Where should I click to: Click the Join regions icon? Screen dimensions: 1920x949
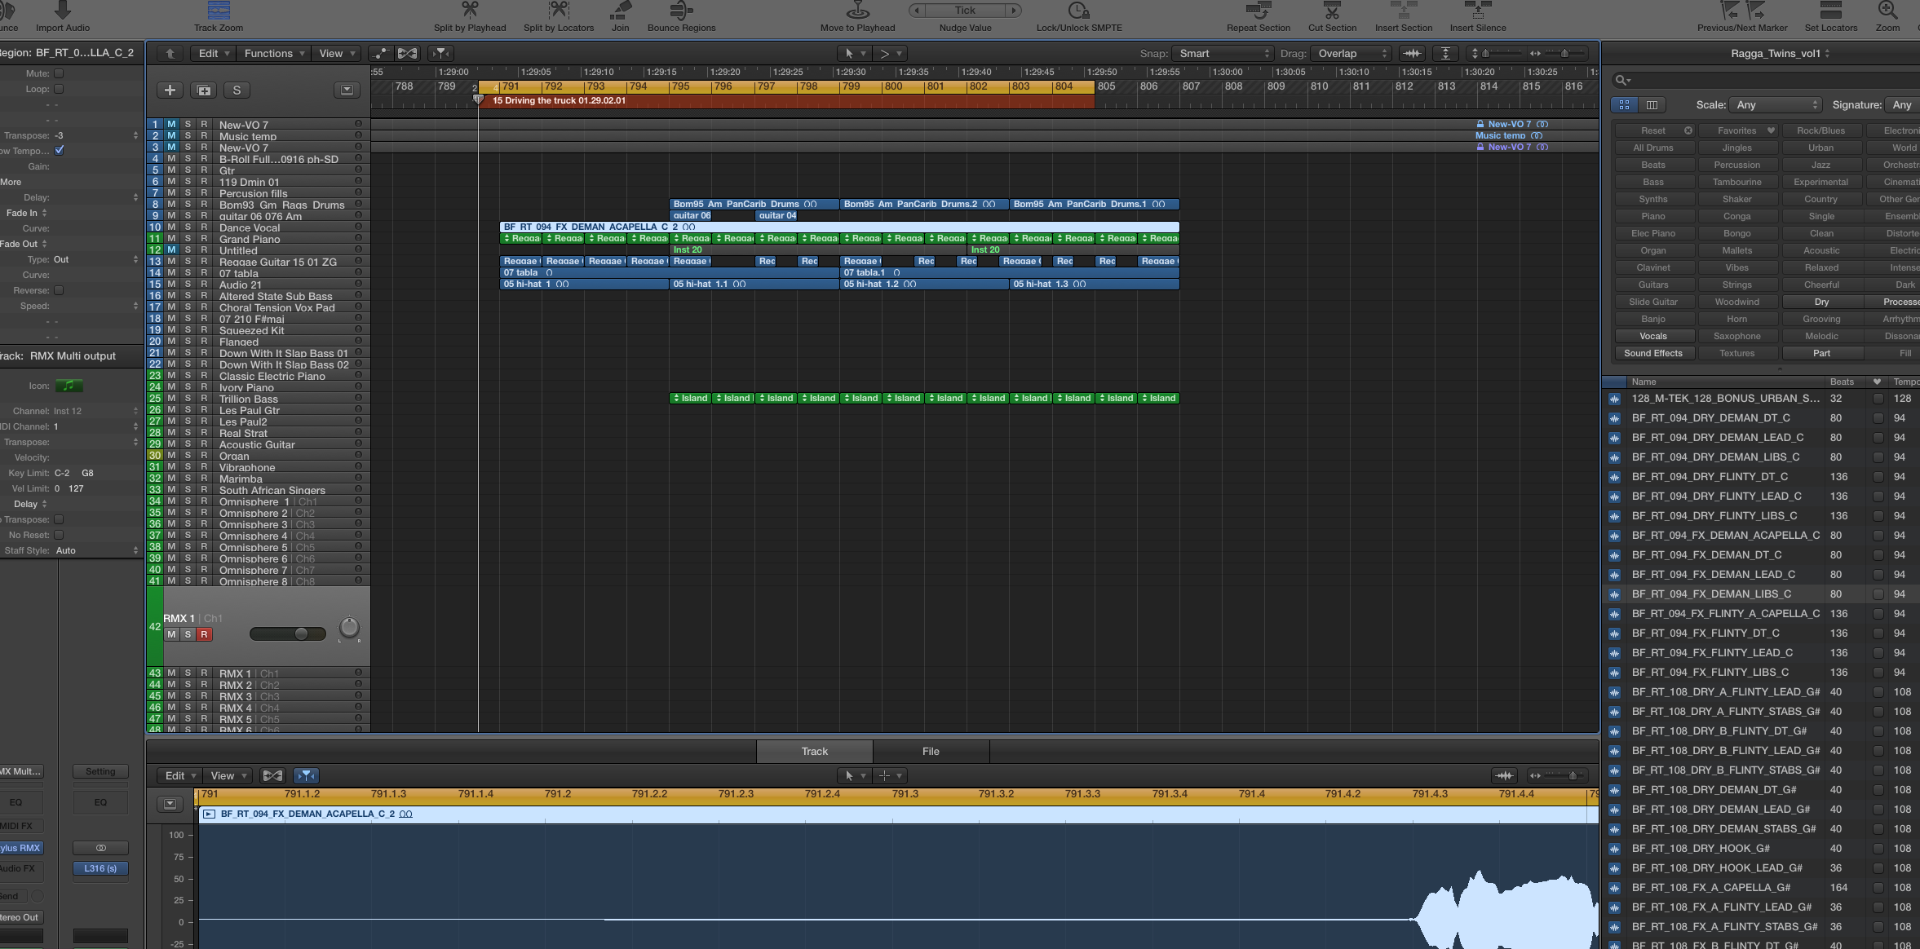click(x=620, y=10)
